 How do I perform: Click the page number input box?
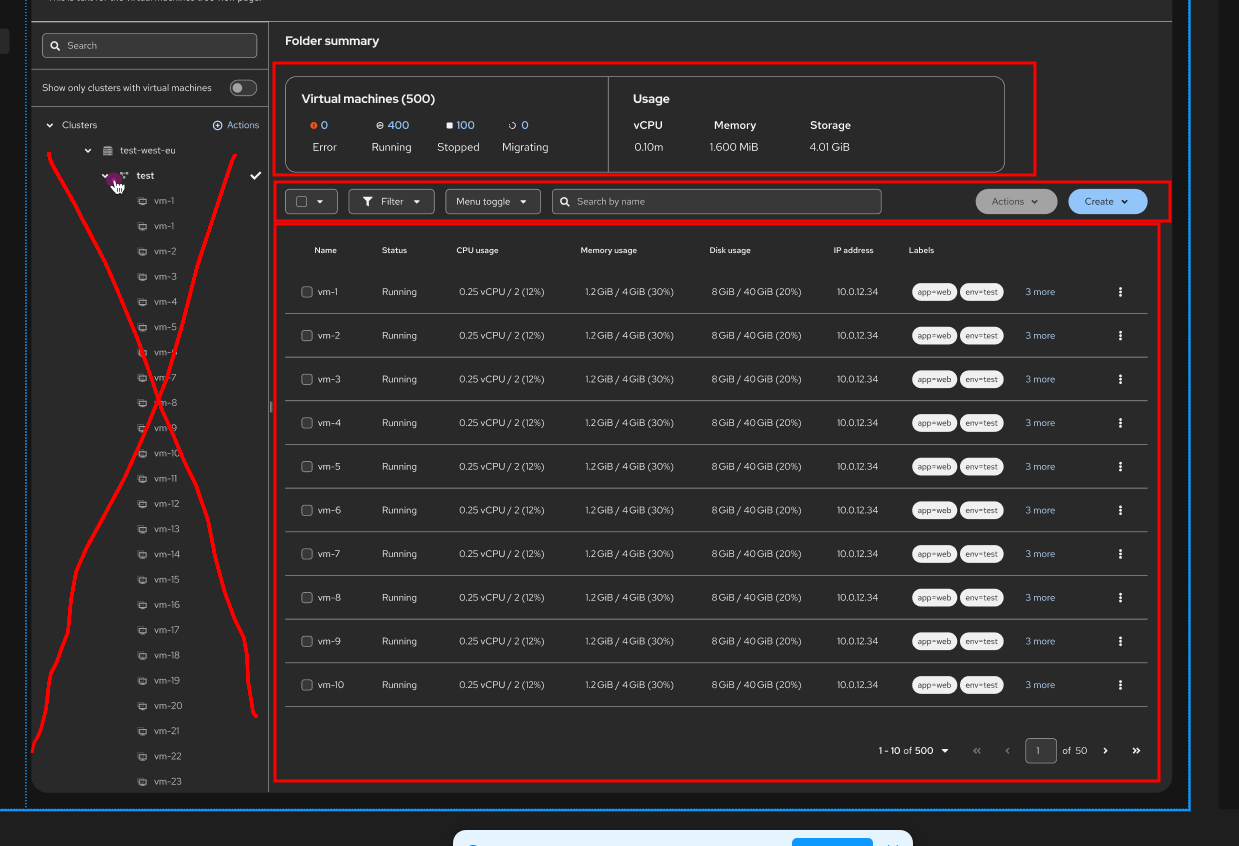(1041, 751)
